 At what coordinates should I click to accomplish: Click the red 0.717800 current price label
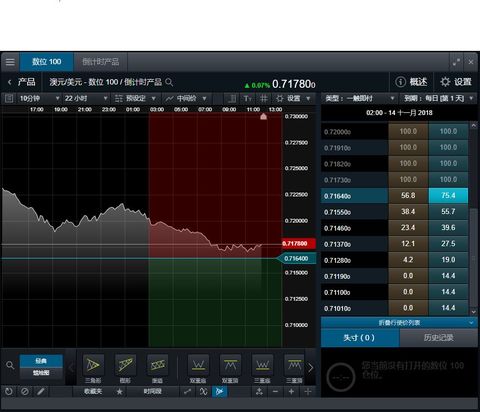[299, 243]
